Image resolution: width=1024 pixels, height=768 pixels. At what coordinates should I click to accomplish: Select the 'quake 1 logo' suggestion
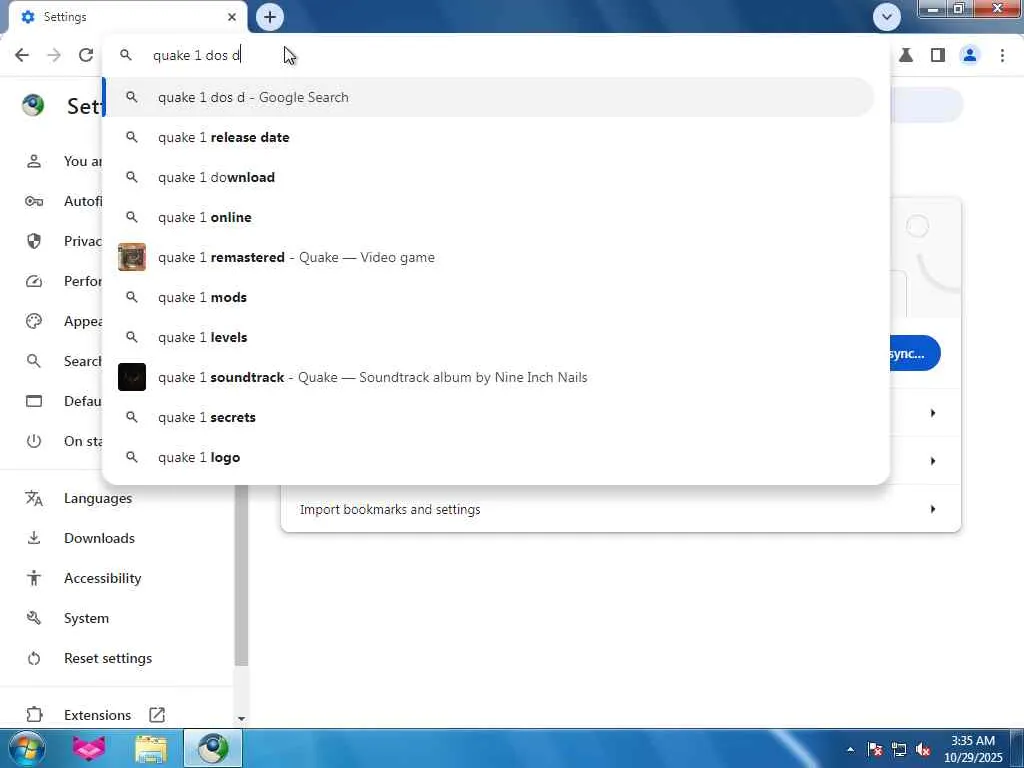(x=490, y=457)
